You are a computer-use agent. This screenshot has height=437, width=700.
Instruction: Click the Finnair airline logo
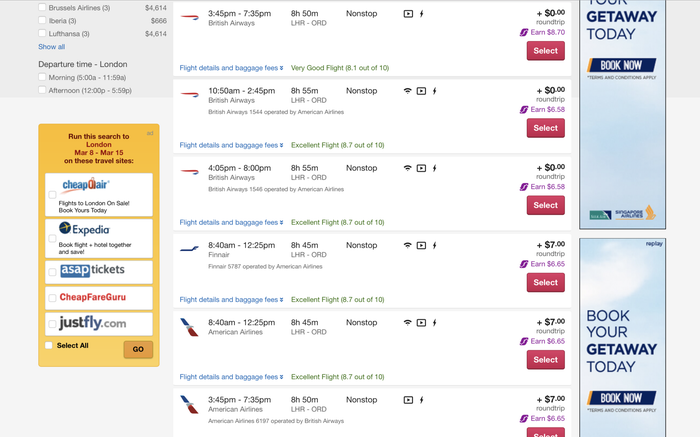point(189,249)
